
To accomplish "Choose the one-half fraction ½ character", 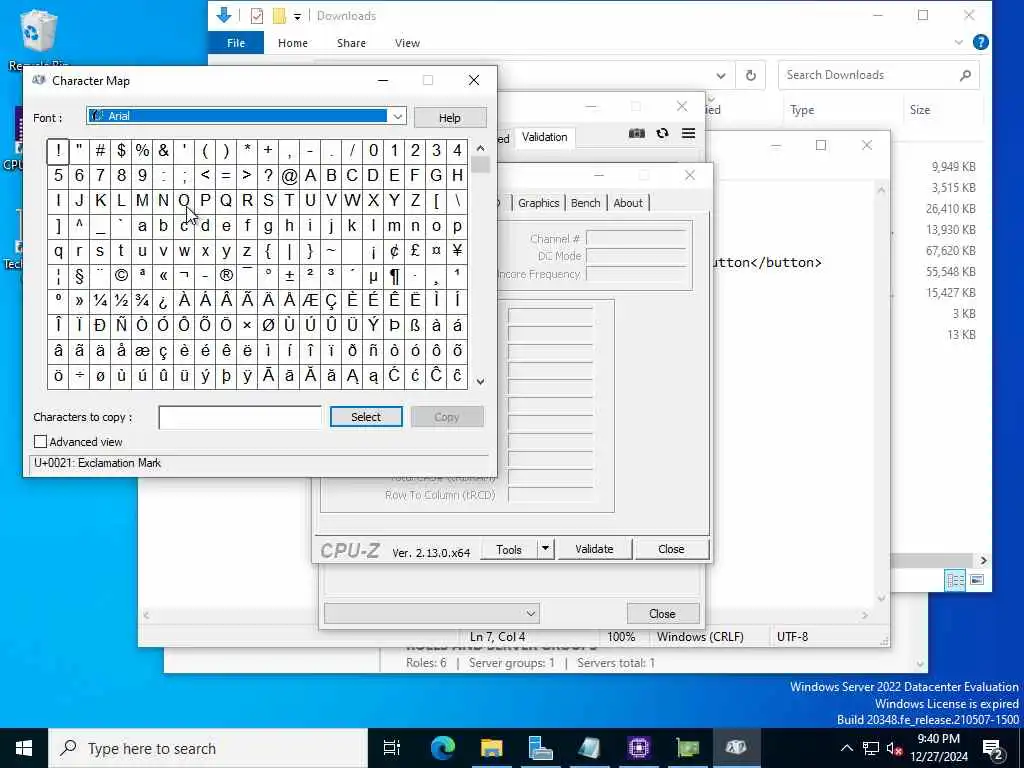I will 121,300.
